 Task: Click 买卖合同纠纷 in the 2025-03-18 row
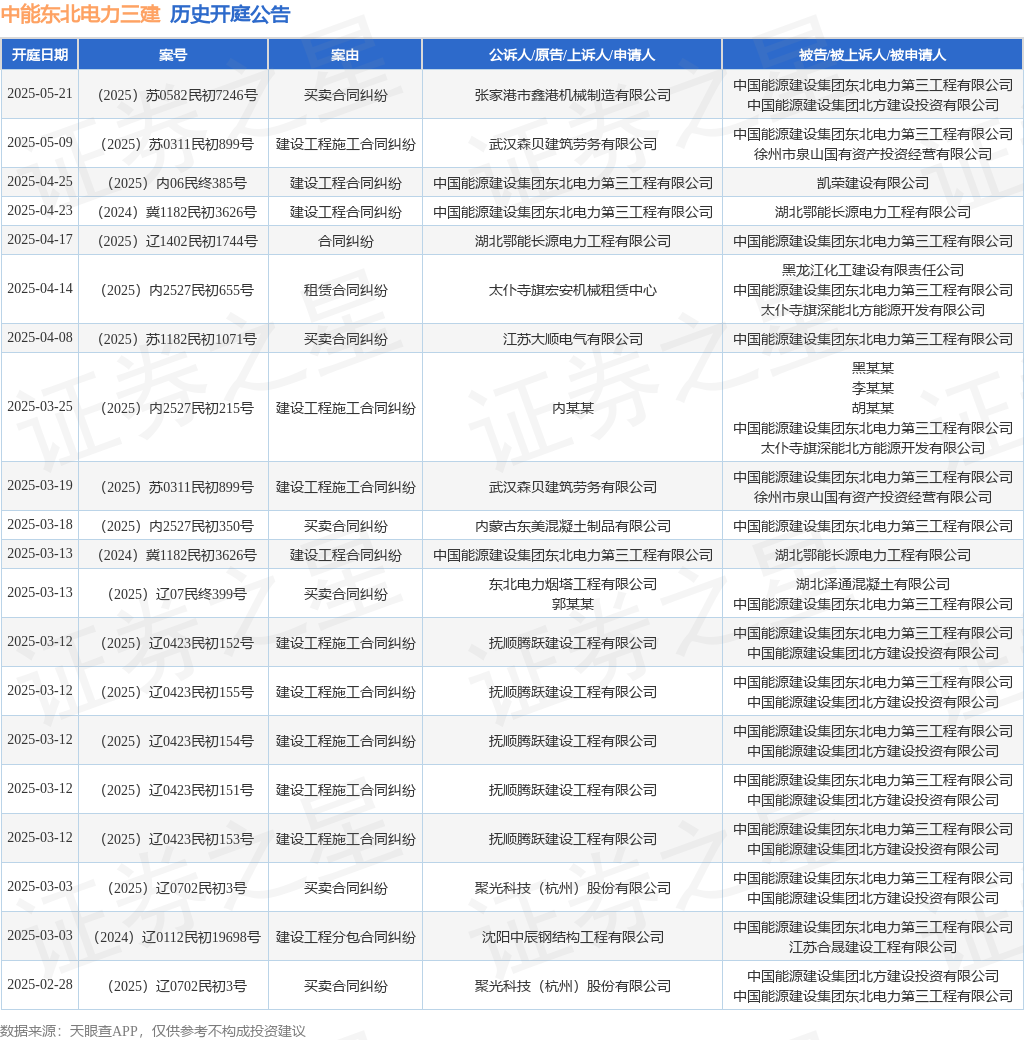[x=346, y=526]
